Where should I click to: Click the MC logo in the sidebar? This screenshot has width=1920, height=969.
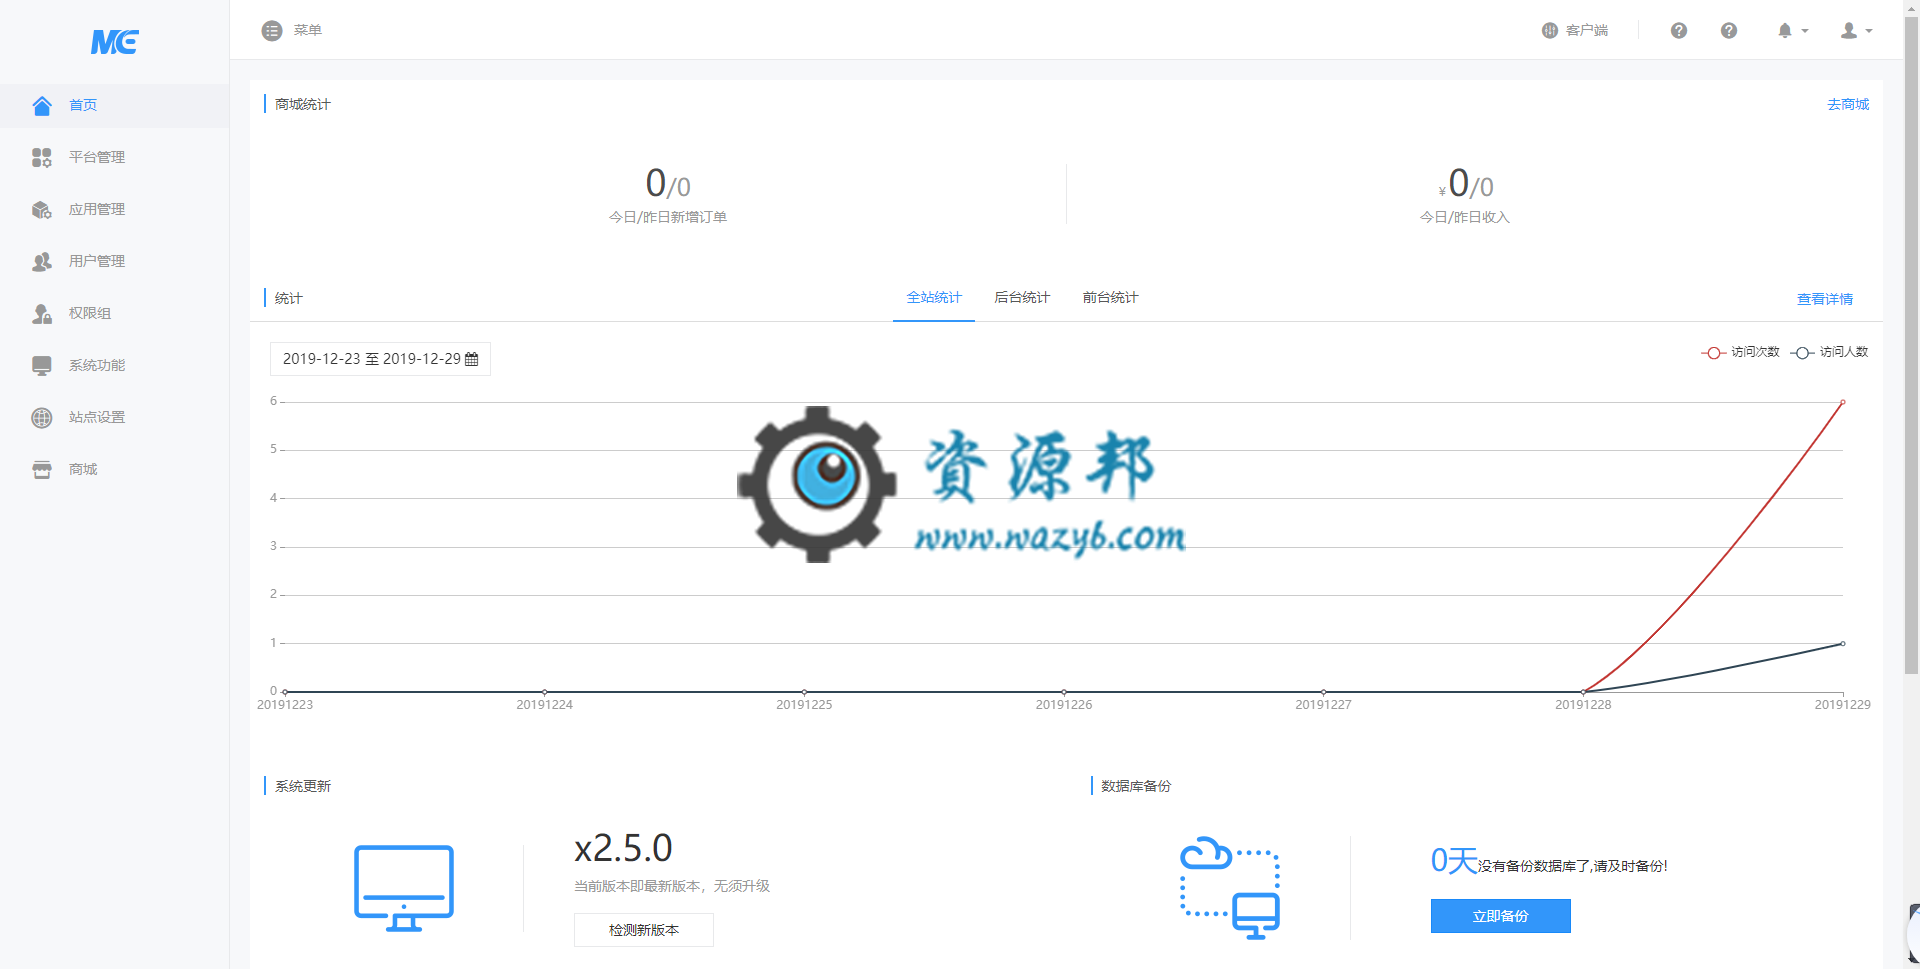(114, 42)
